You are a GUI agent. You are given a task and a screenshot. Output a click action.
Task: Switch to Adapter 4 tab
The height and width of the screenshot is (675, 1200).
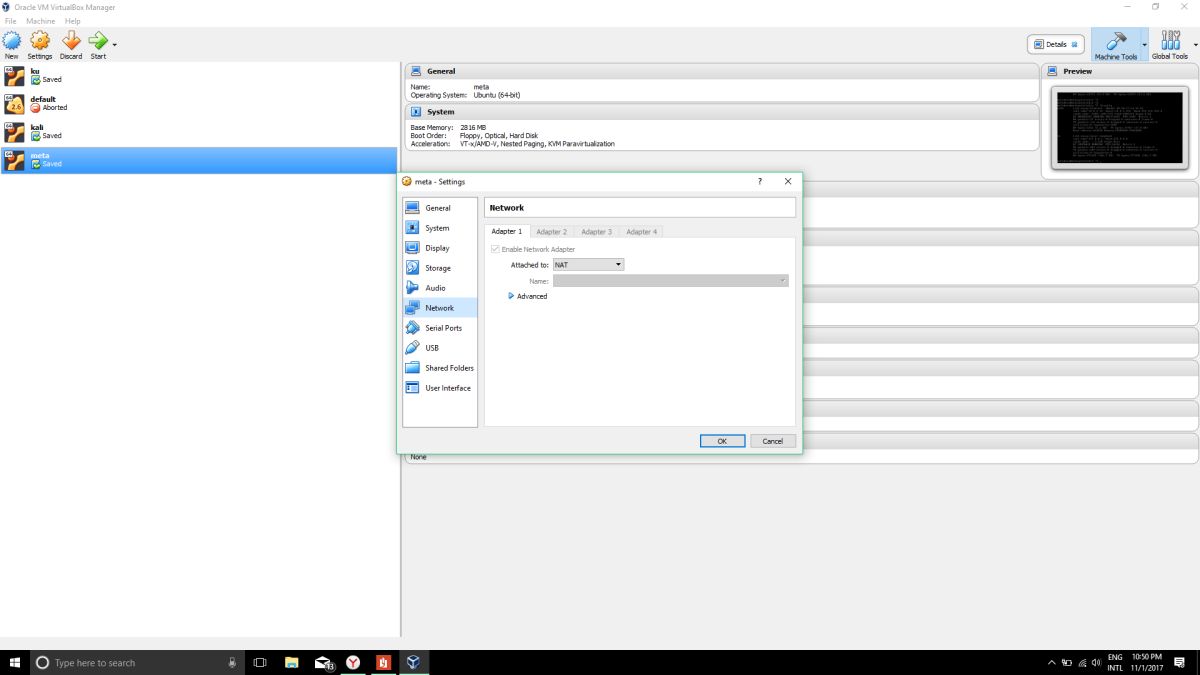pos(641,231)
